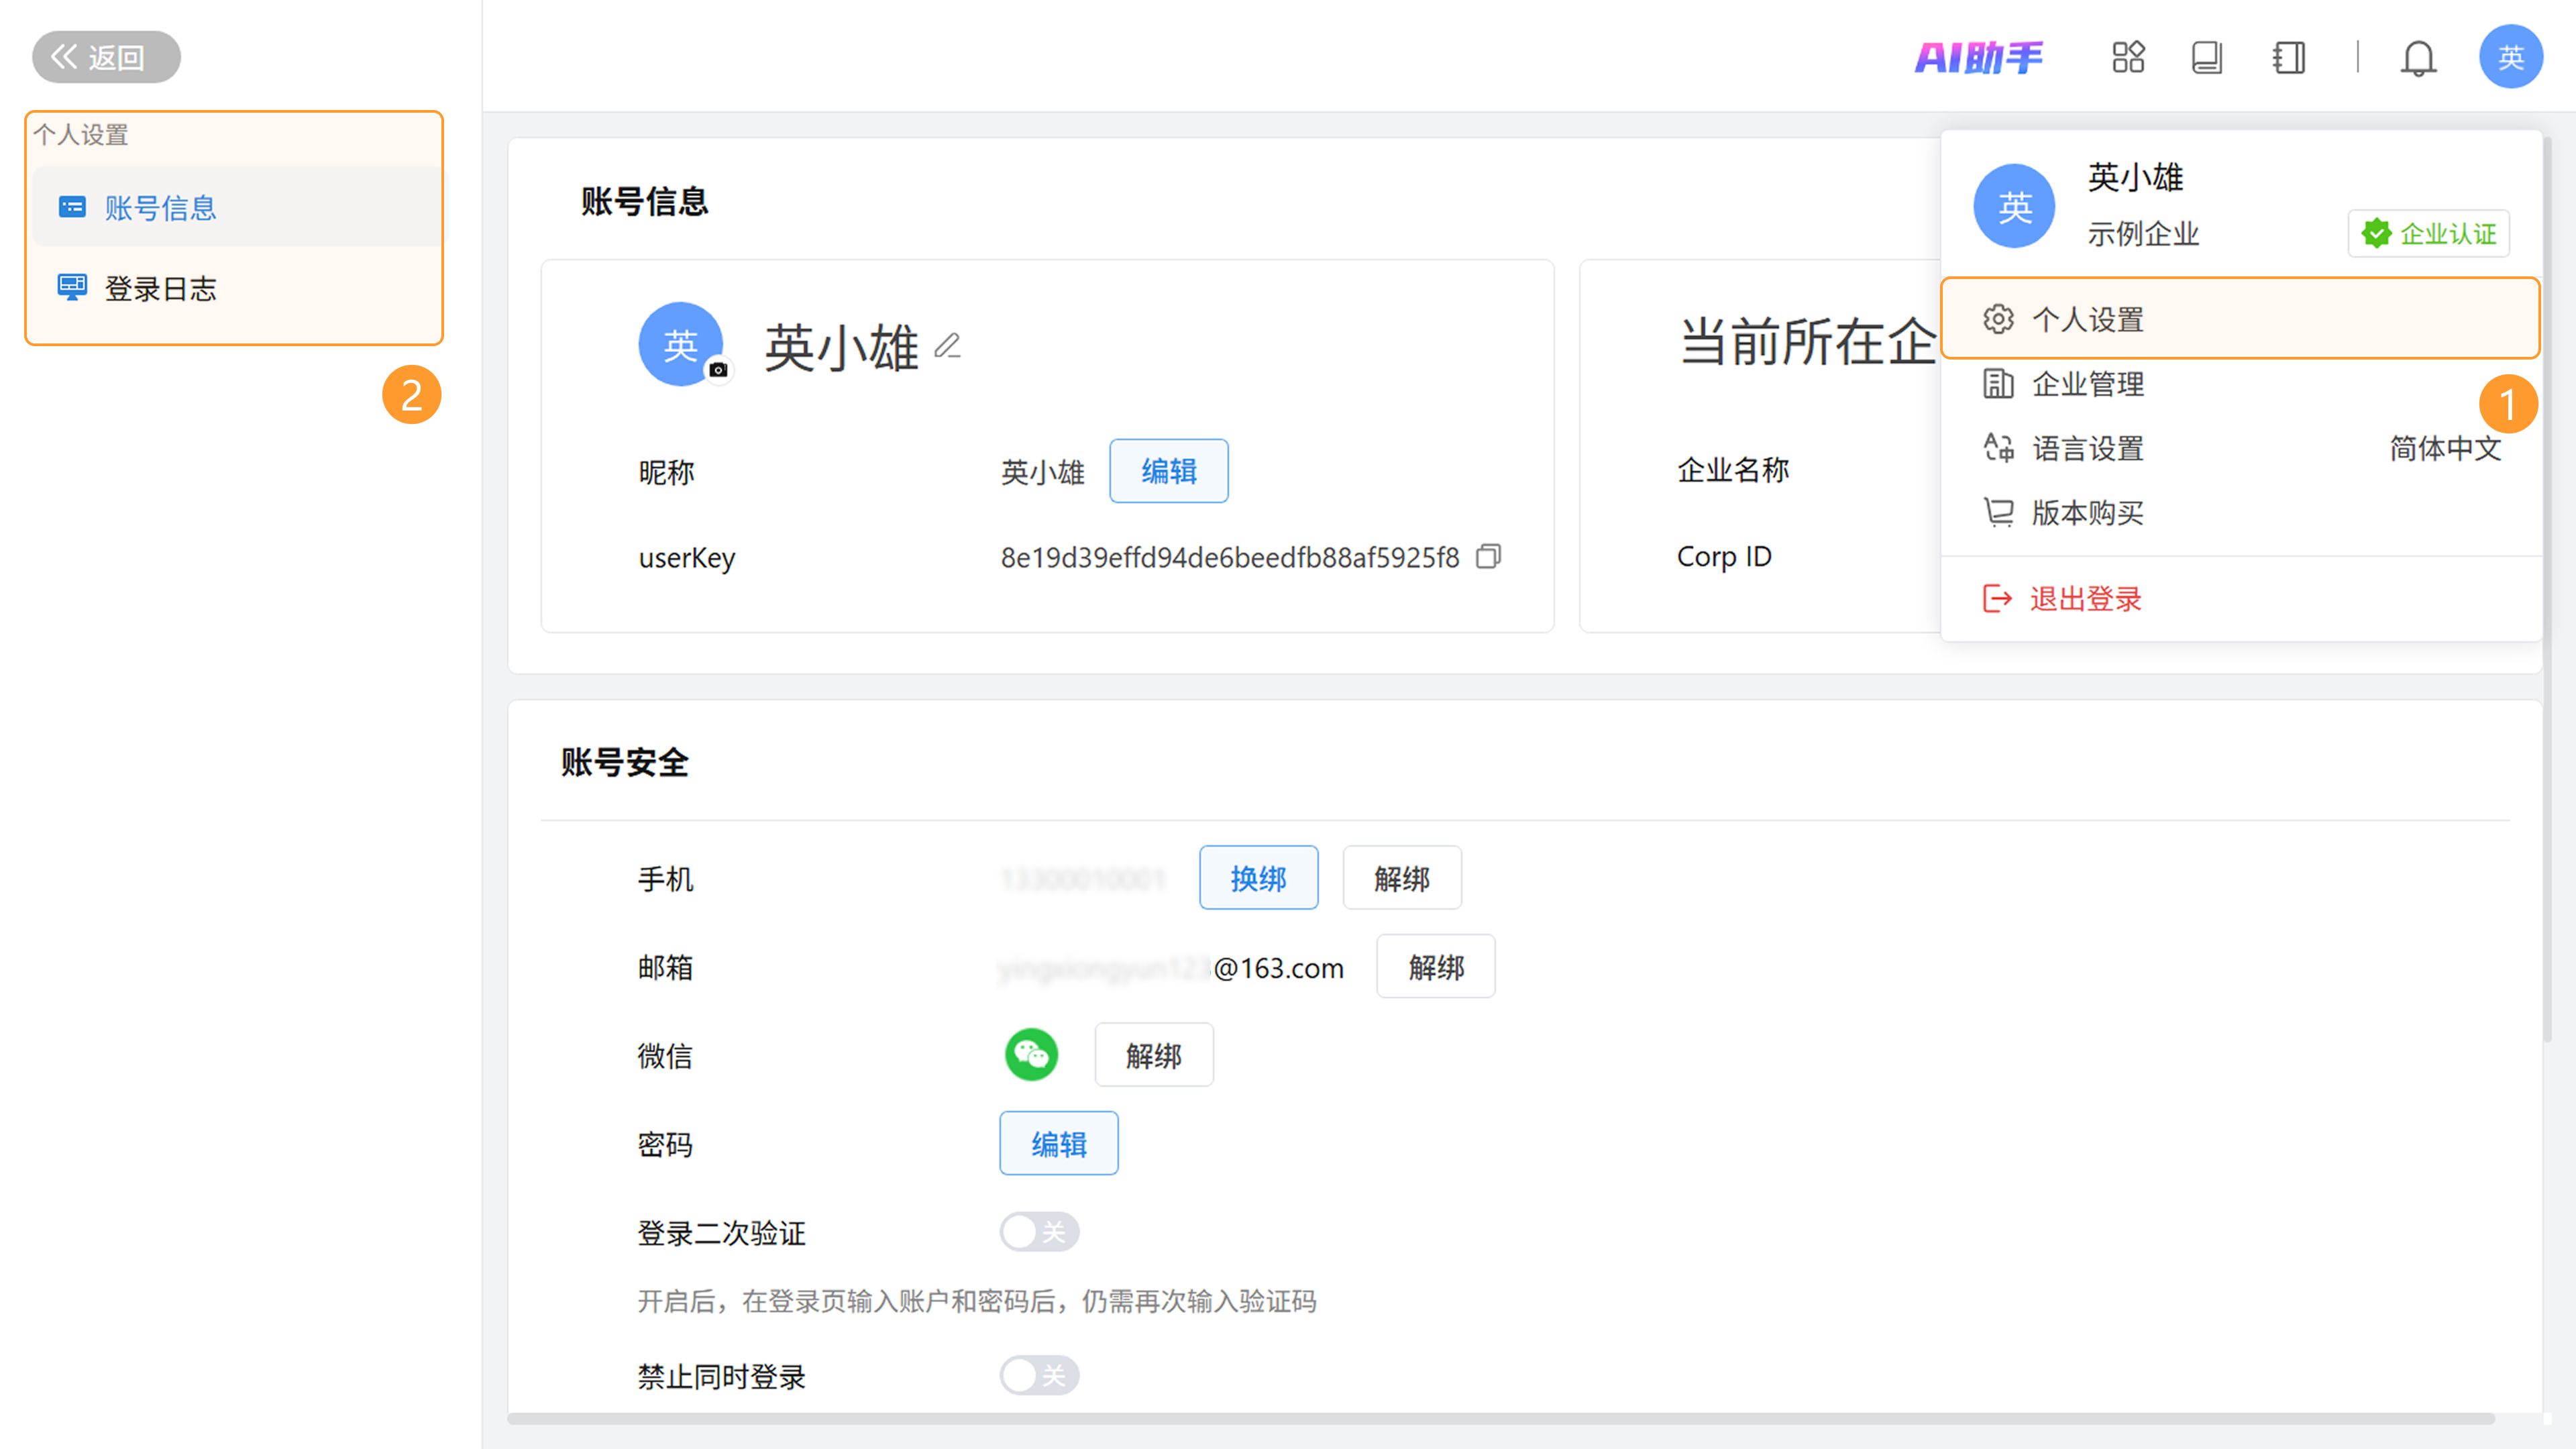Enable 登录二次验证 switch

coord(1039,1232)
